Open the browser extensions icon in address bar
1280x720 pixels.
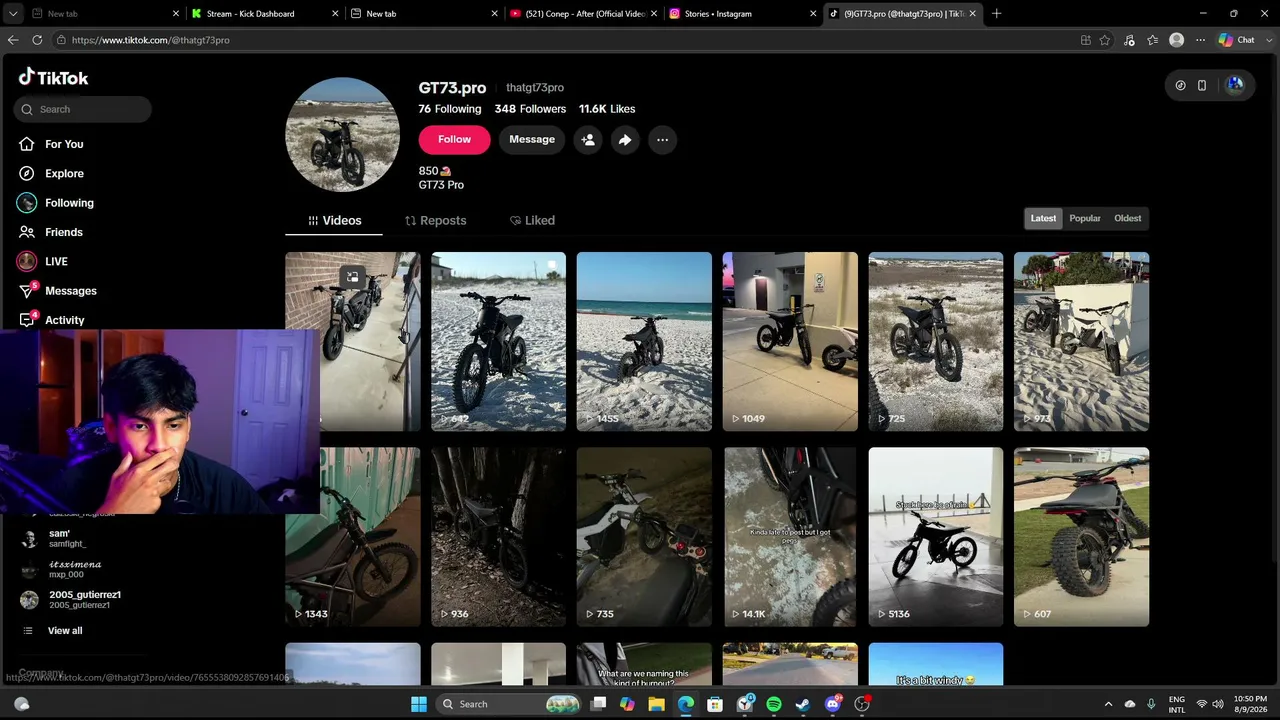[x=1086, y=40]
